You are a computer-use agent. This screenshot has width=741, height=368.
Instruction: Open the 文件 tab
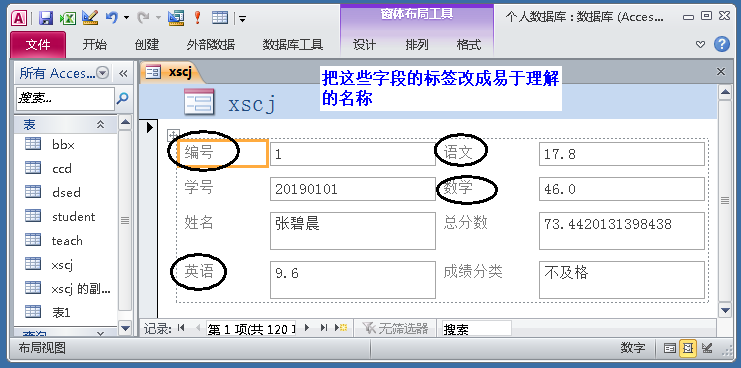38,45
